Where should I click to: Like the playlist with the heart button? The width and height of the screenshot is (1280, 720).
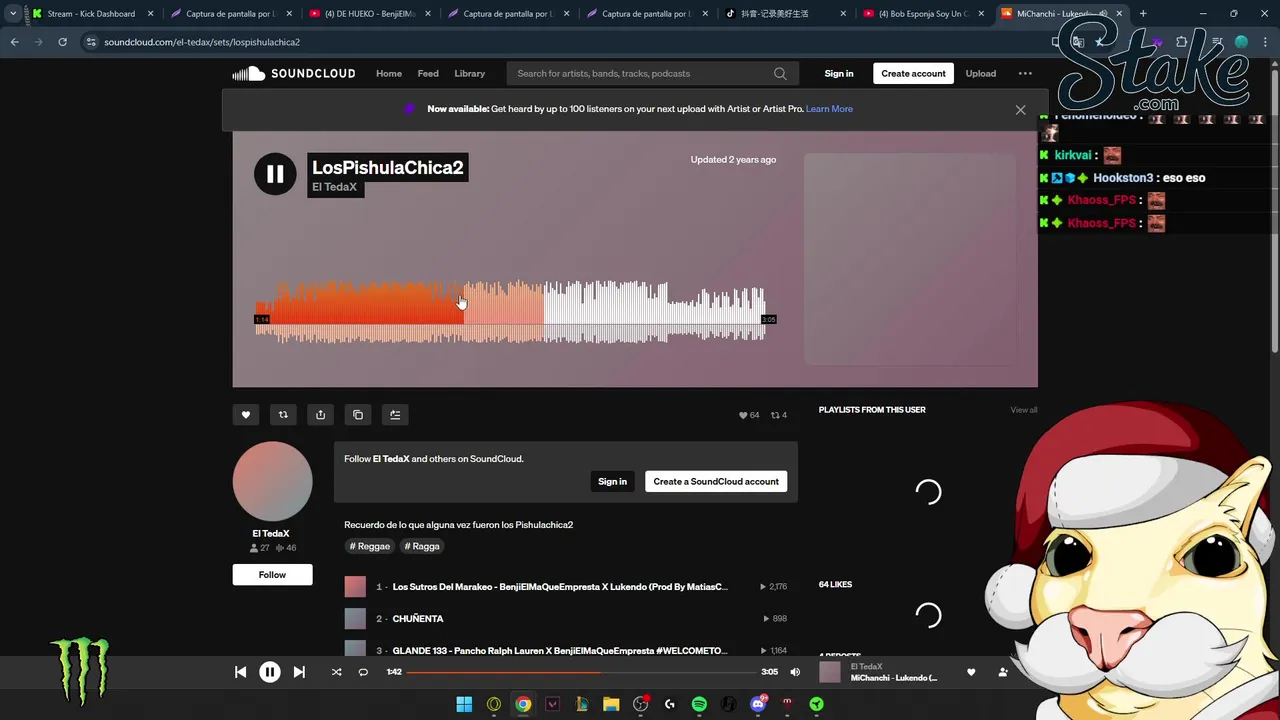pyautogui.click(x=246, y=415)
